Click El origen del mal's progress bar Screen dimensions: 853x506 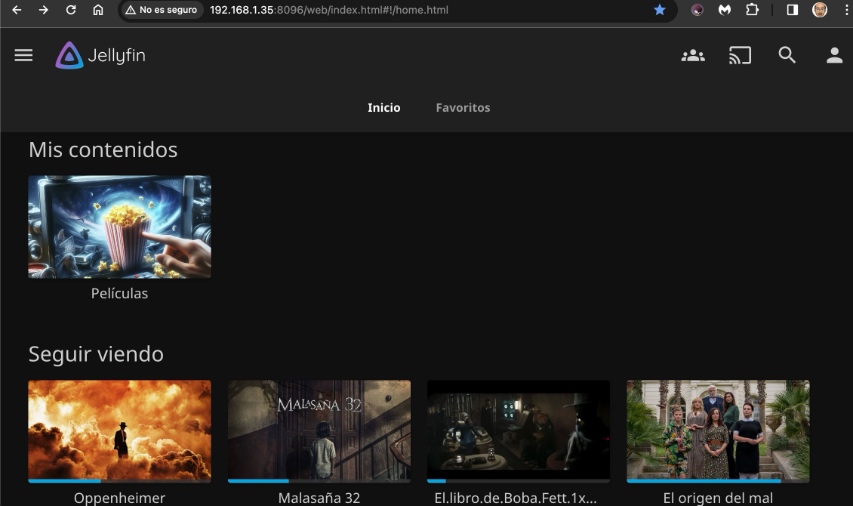click(718, 481)
